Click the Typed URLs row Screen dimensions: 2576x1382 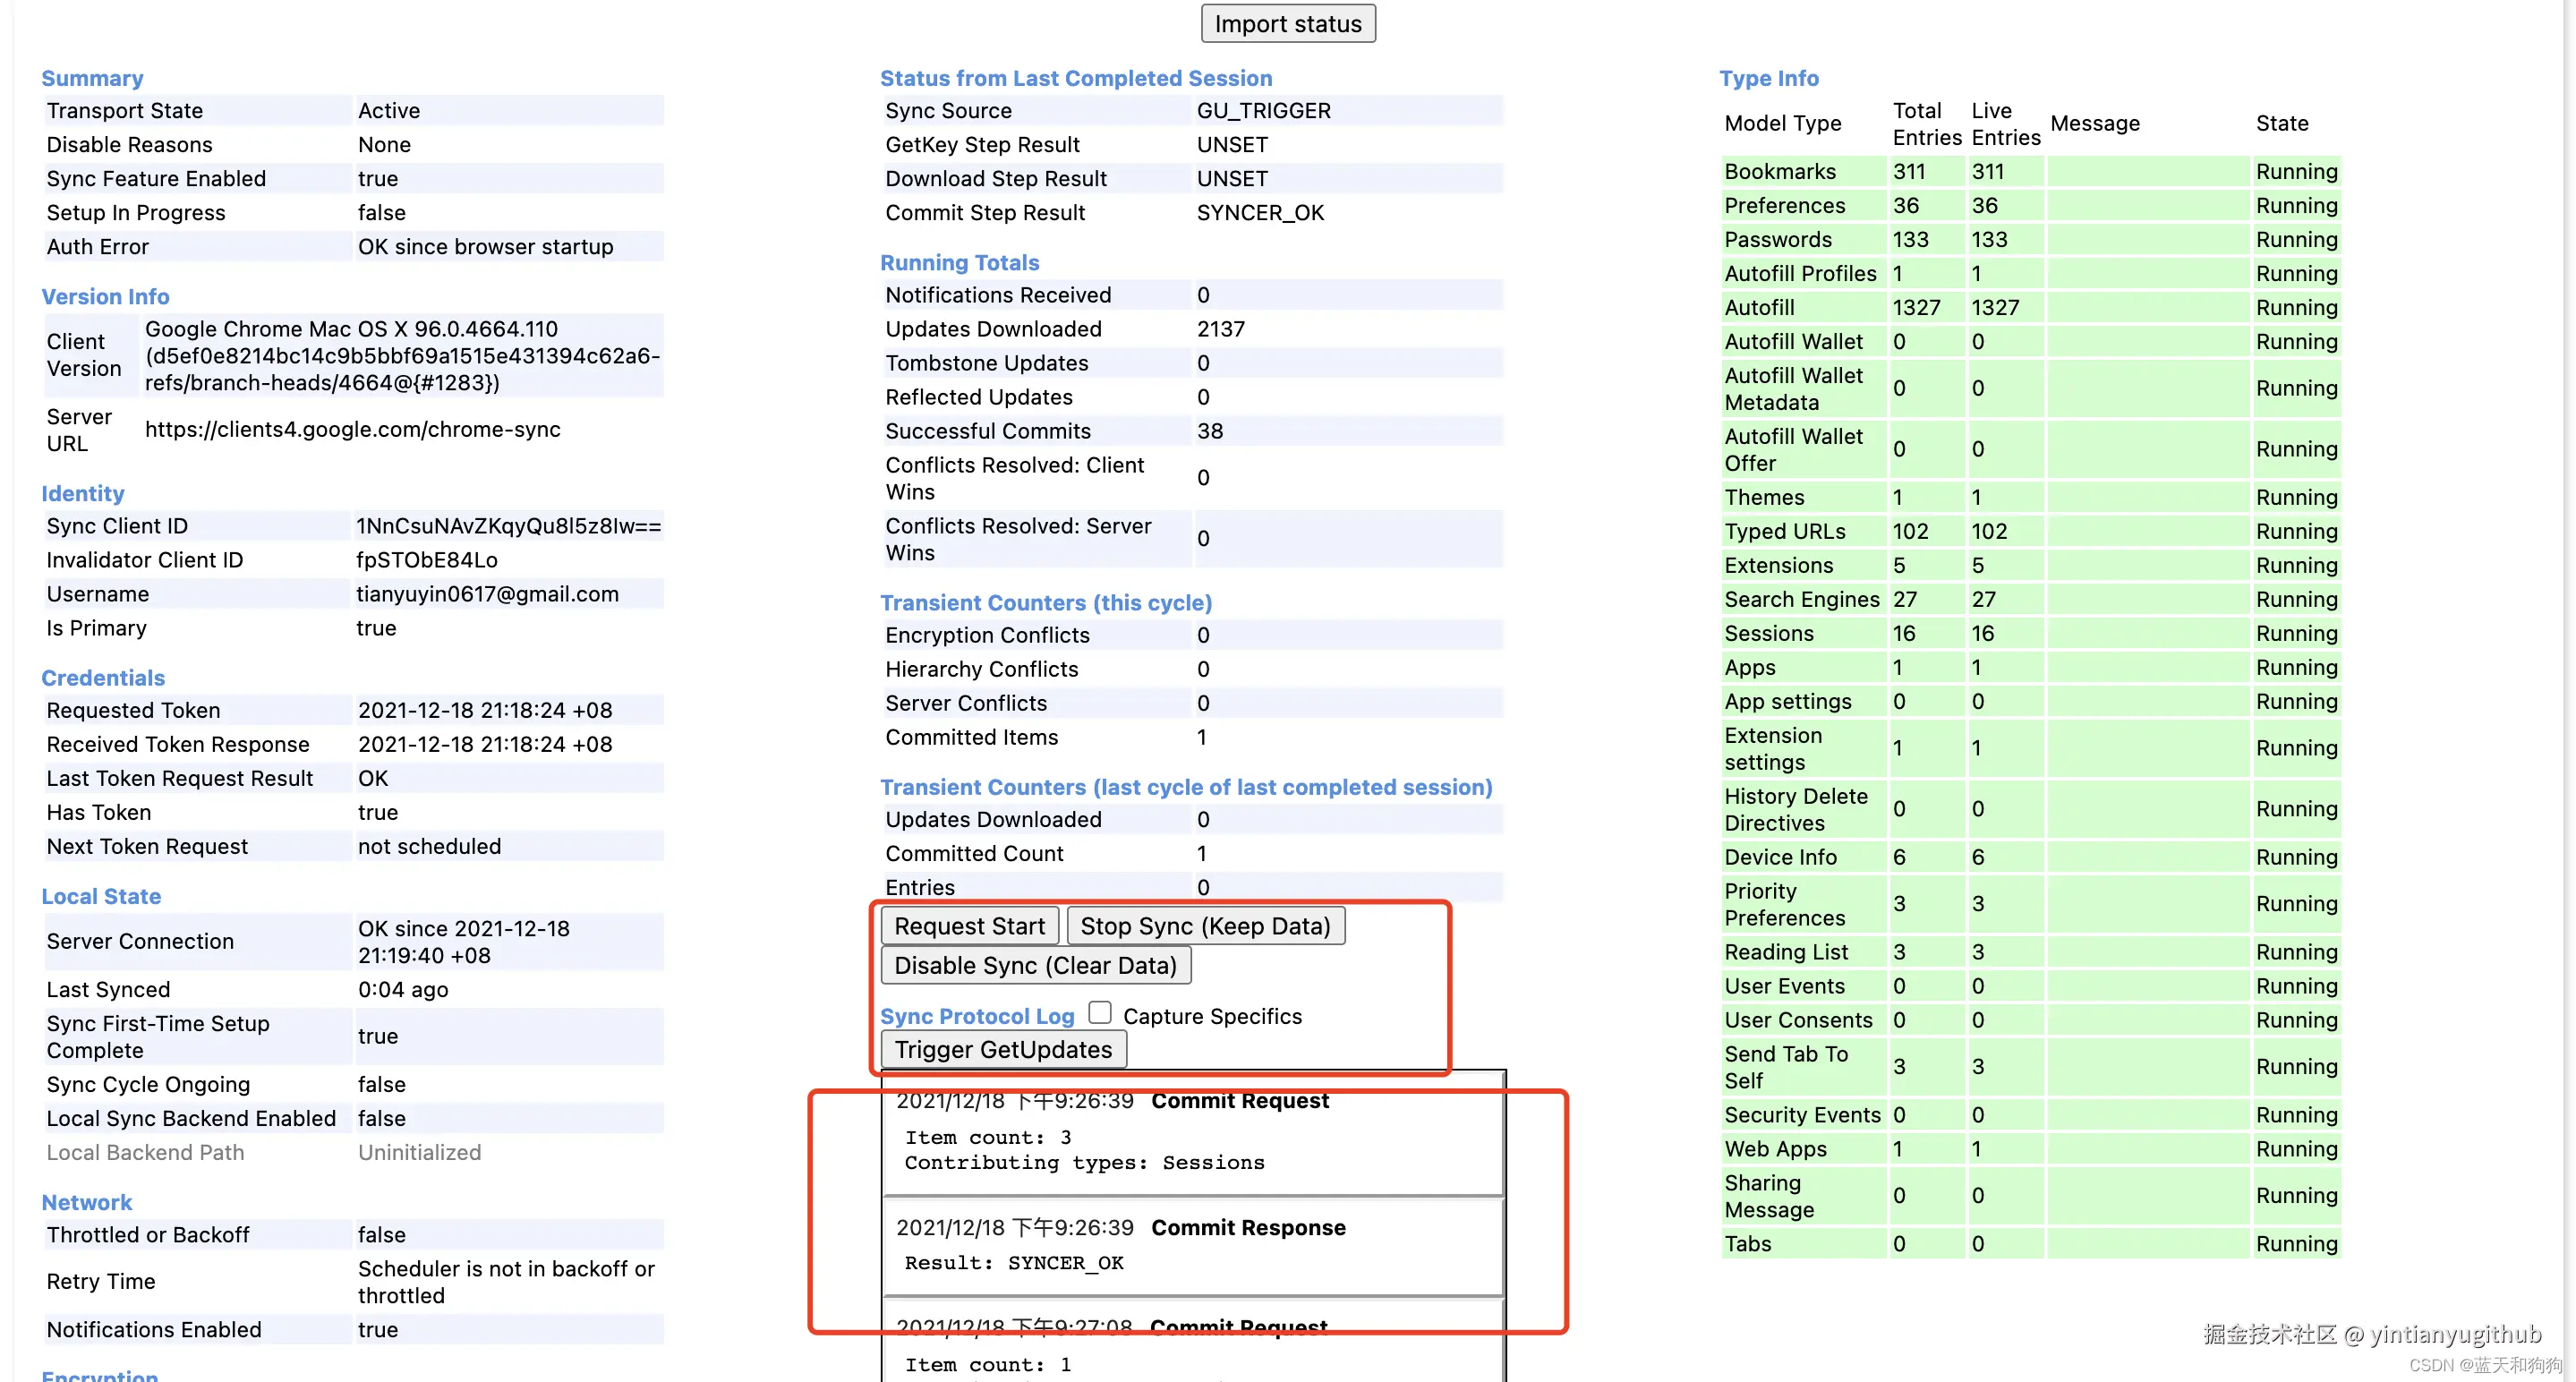pyautogui.click(x=1784, y=531)
